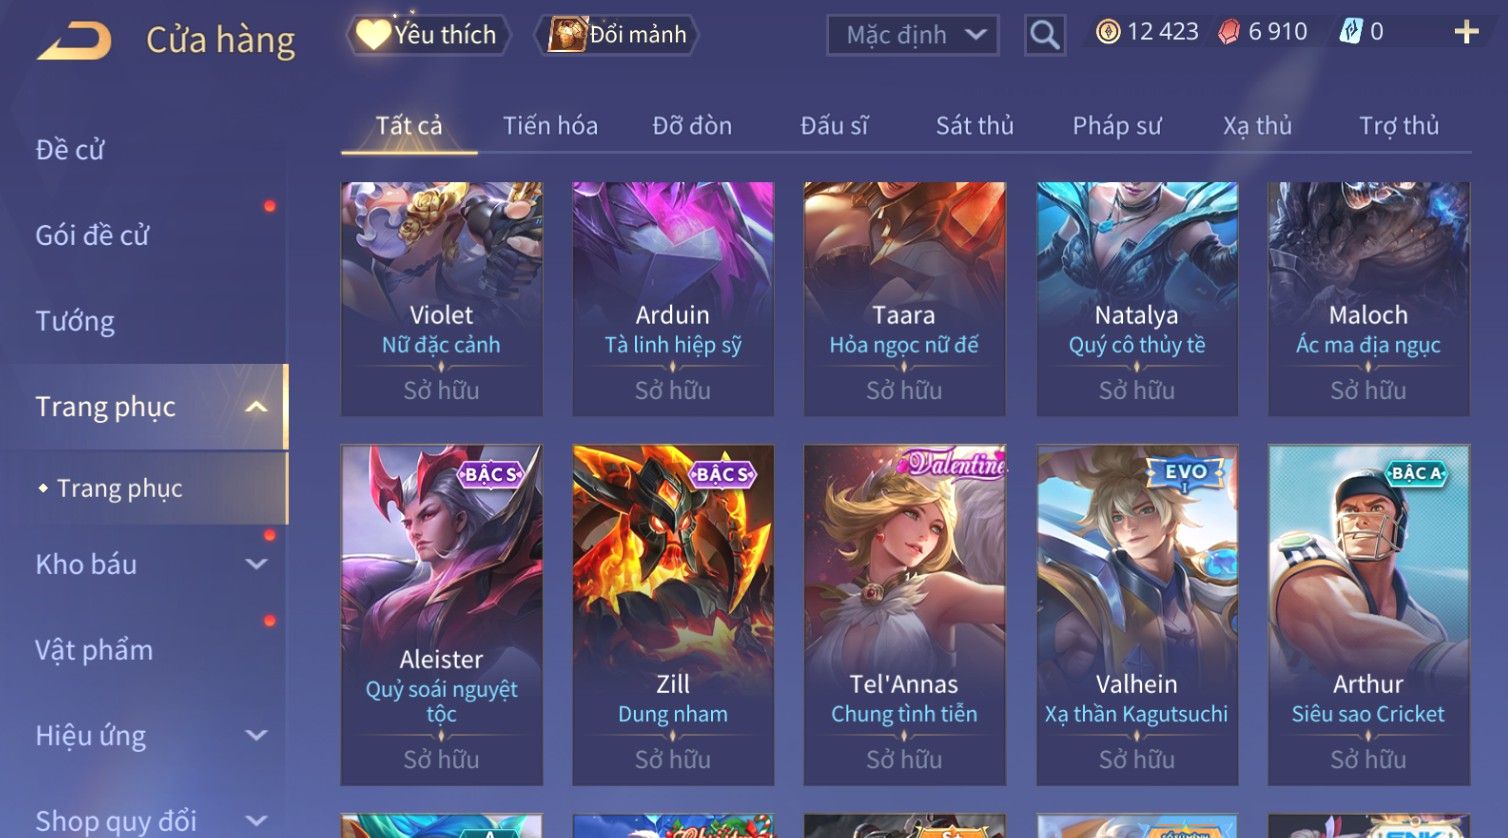Click the plus icon to add currency
The image size is (1508, 838).
(x=1466, y=33)
